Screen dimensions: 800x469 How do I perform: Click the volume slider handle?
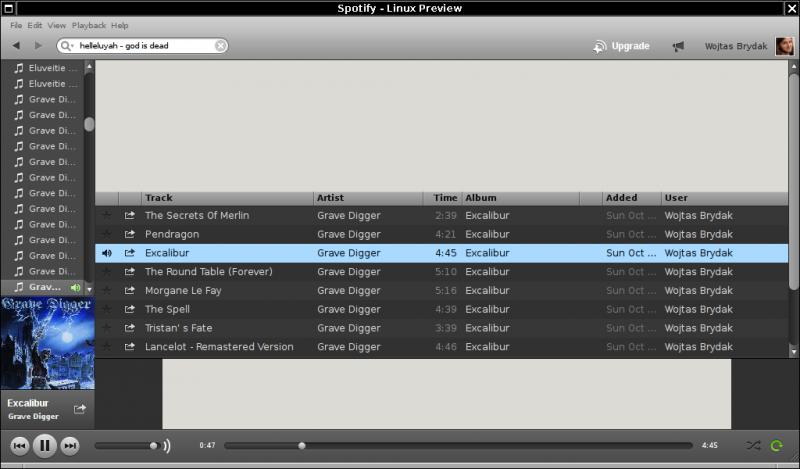pos(153,446)
